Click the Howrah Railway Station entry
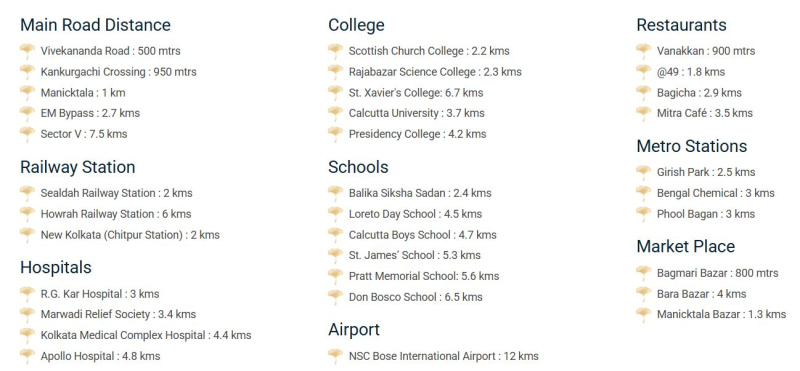The image size is (800, 371). pos(116,214)
